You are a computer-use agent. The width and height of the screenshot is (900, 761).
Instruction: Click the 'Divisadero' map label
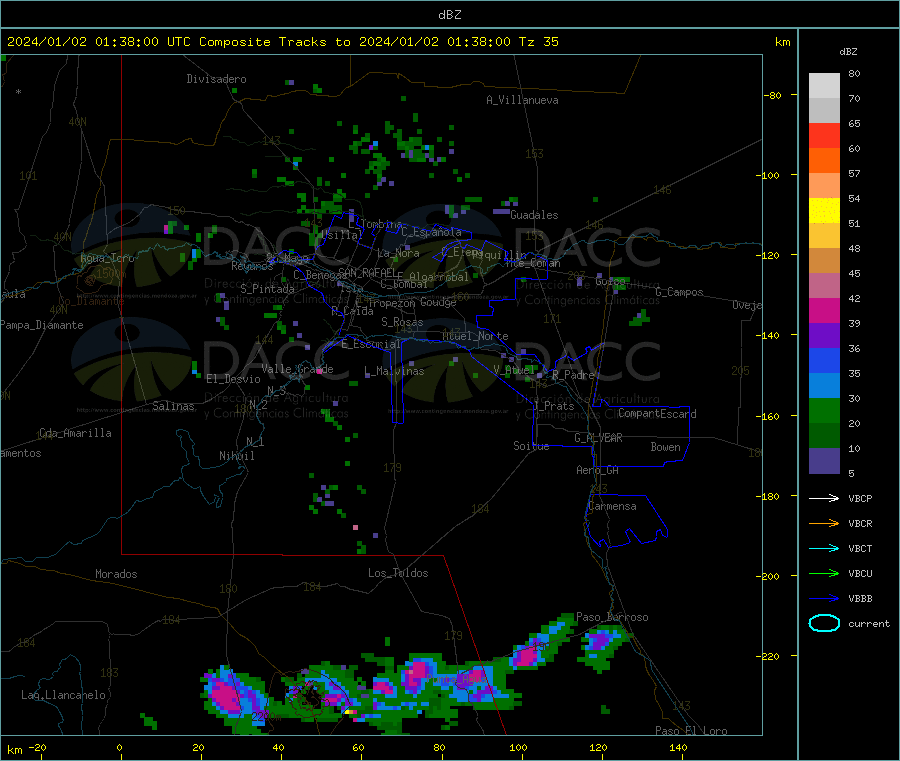216,79
